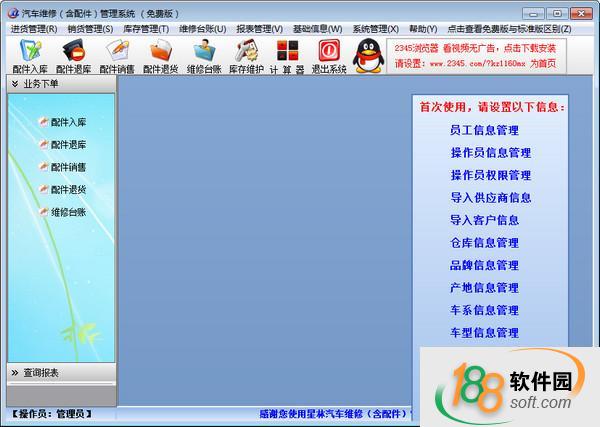Open 库存维护 from the toolbar
This screenshot has height=427, width=600.
246,54
